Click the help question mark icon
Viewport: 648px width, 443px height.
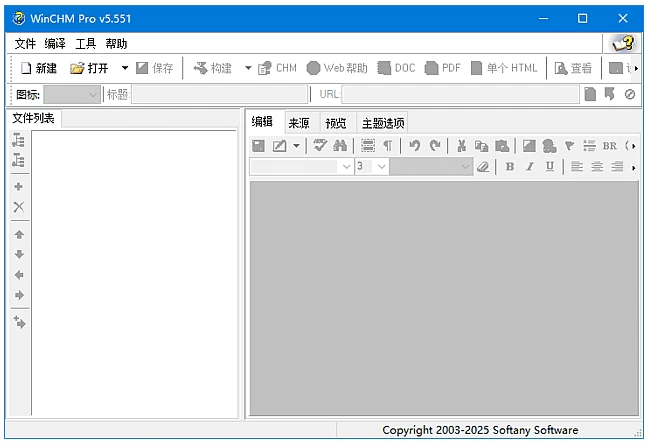[x=623, y=43]
